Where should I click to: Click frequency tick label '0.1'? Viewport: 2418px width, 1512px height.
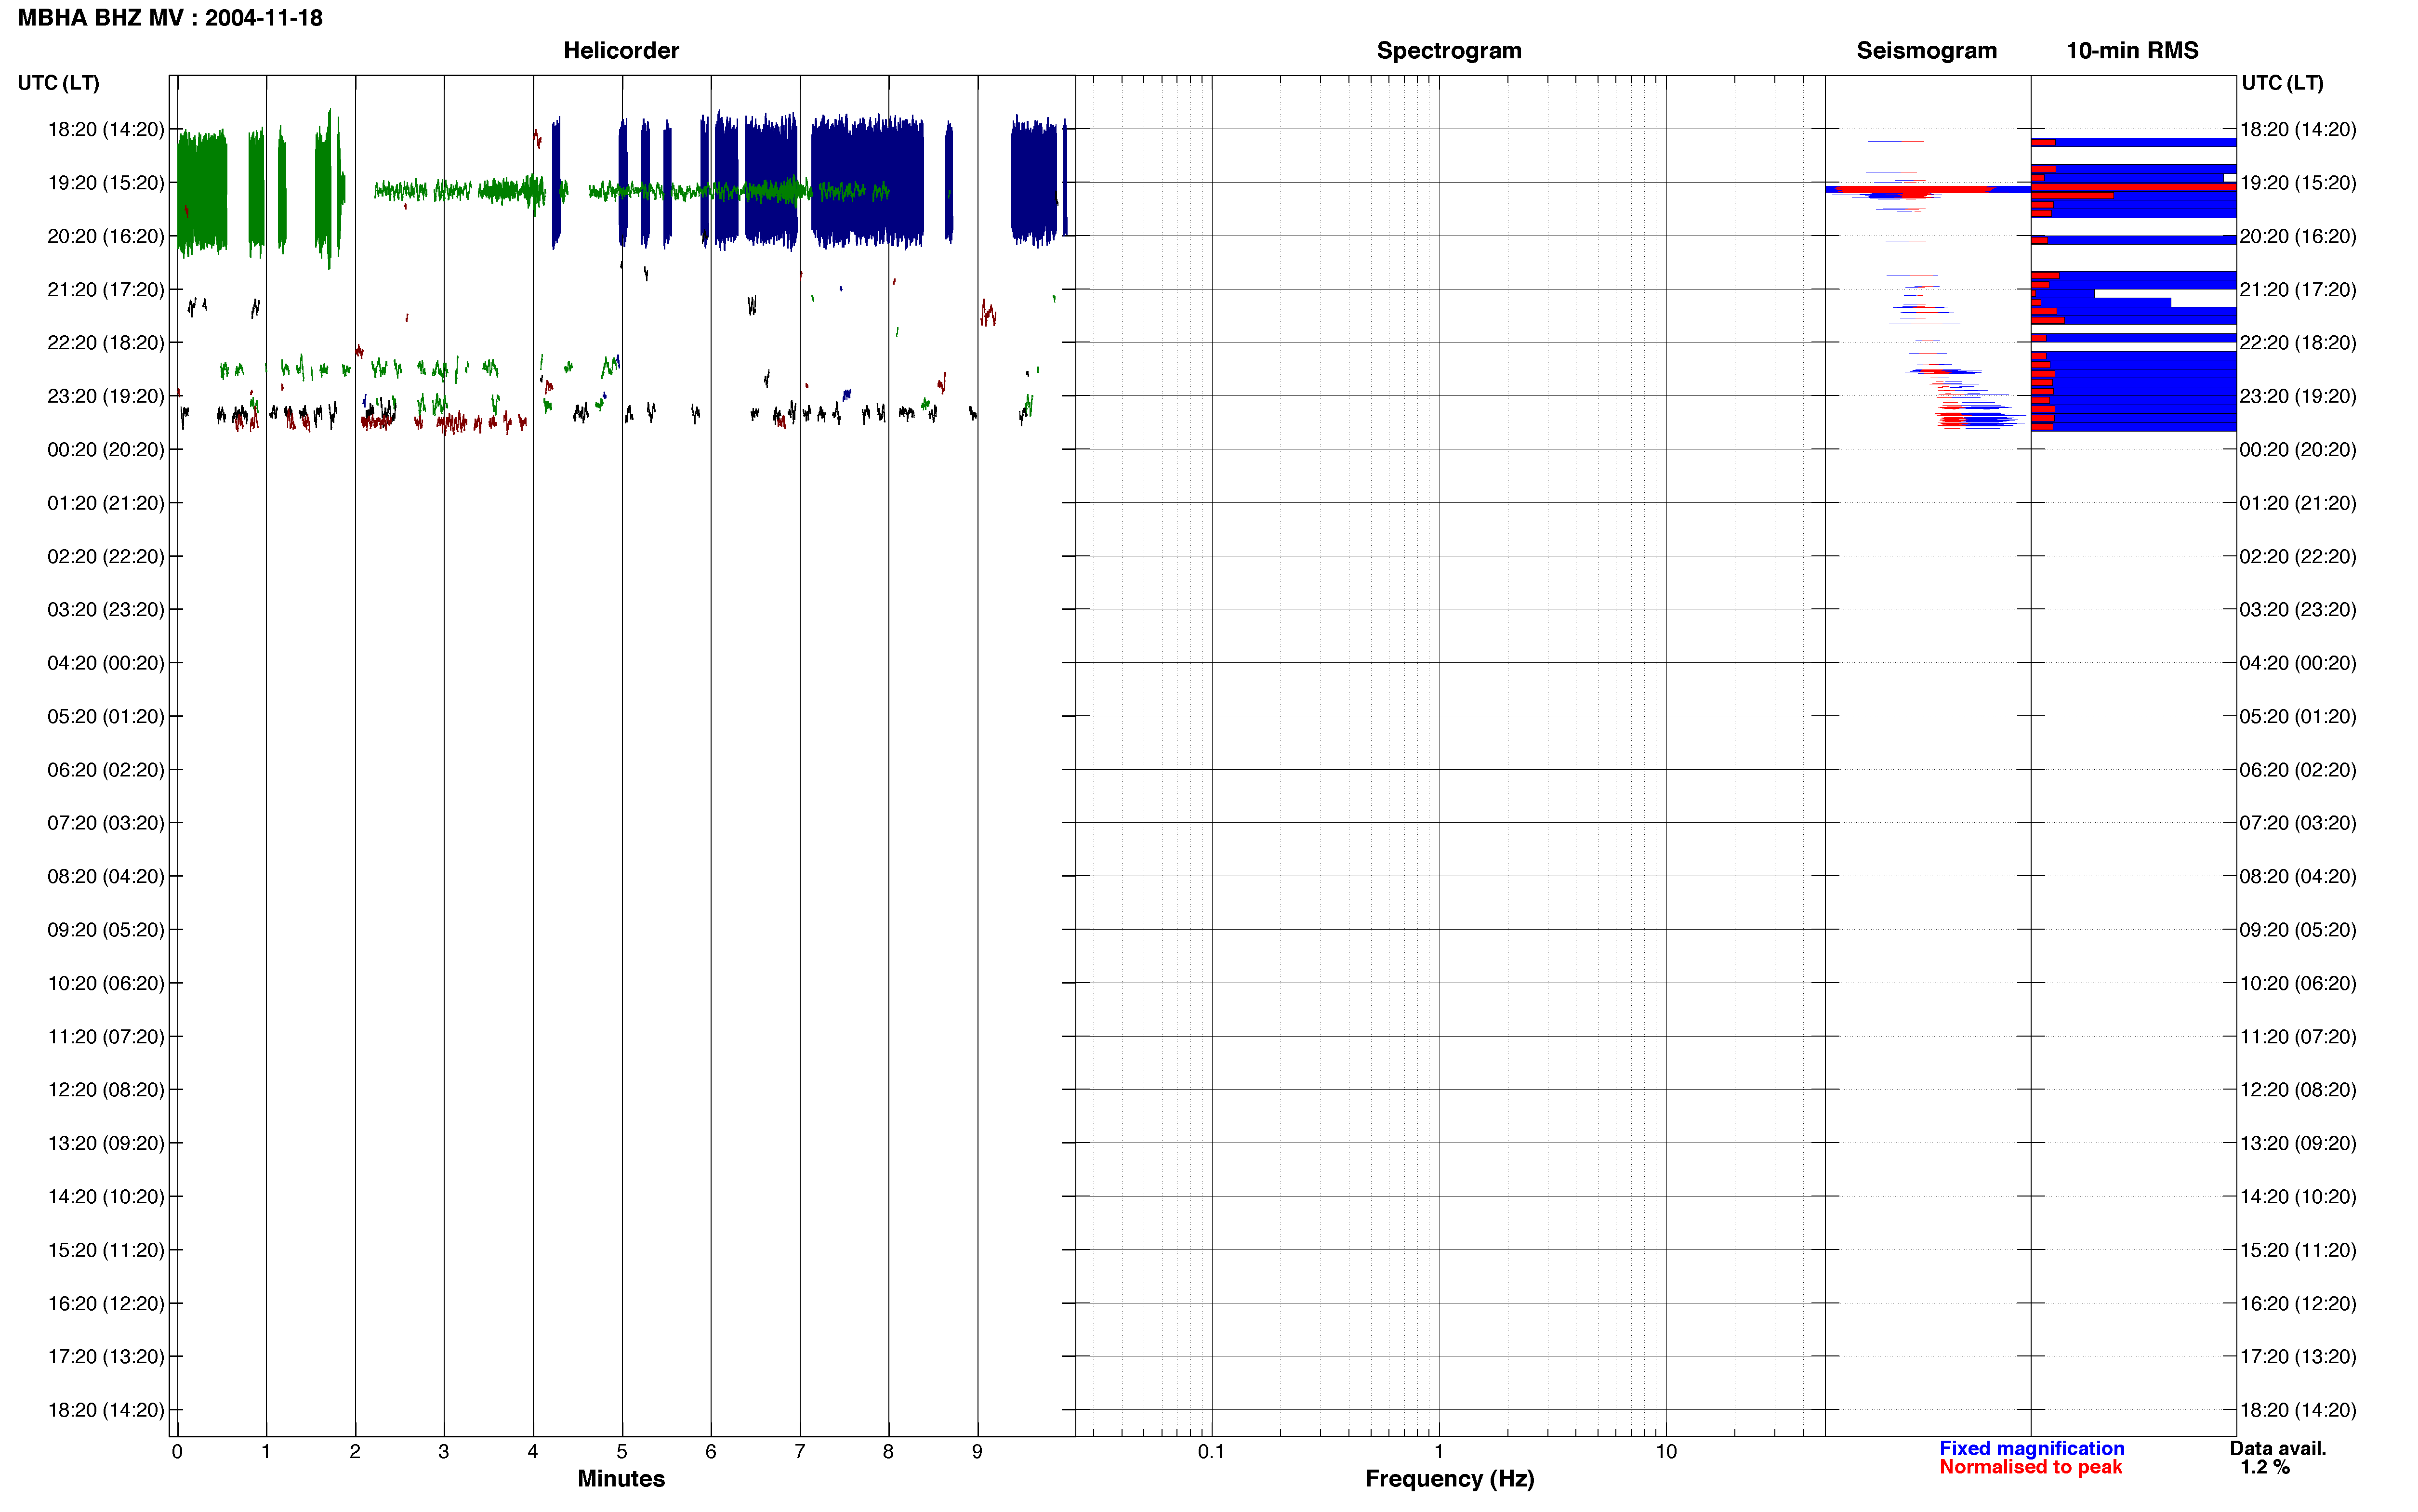pyautogui.click(x=1211, y=1452)
